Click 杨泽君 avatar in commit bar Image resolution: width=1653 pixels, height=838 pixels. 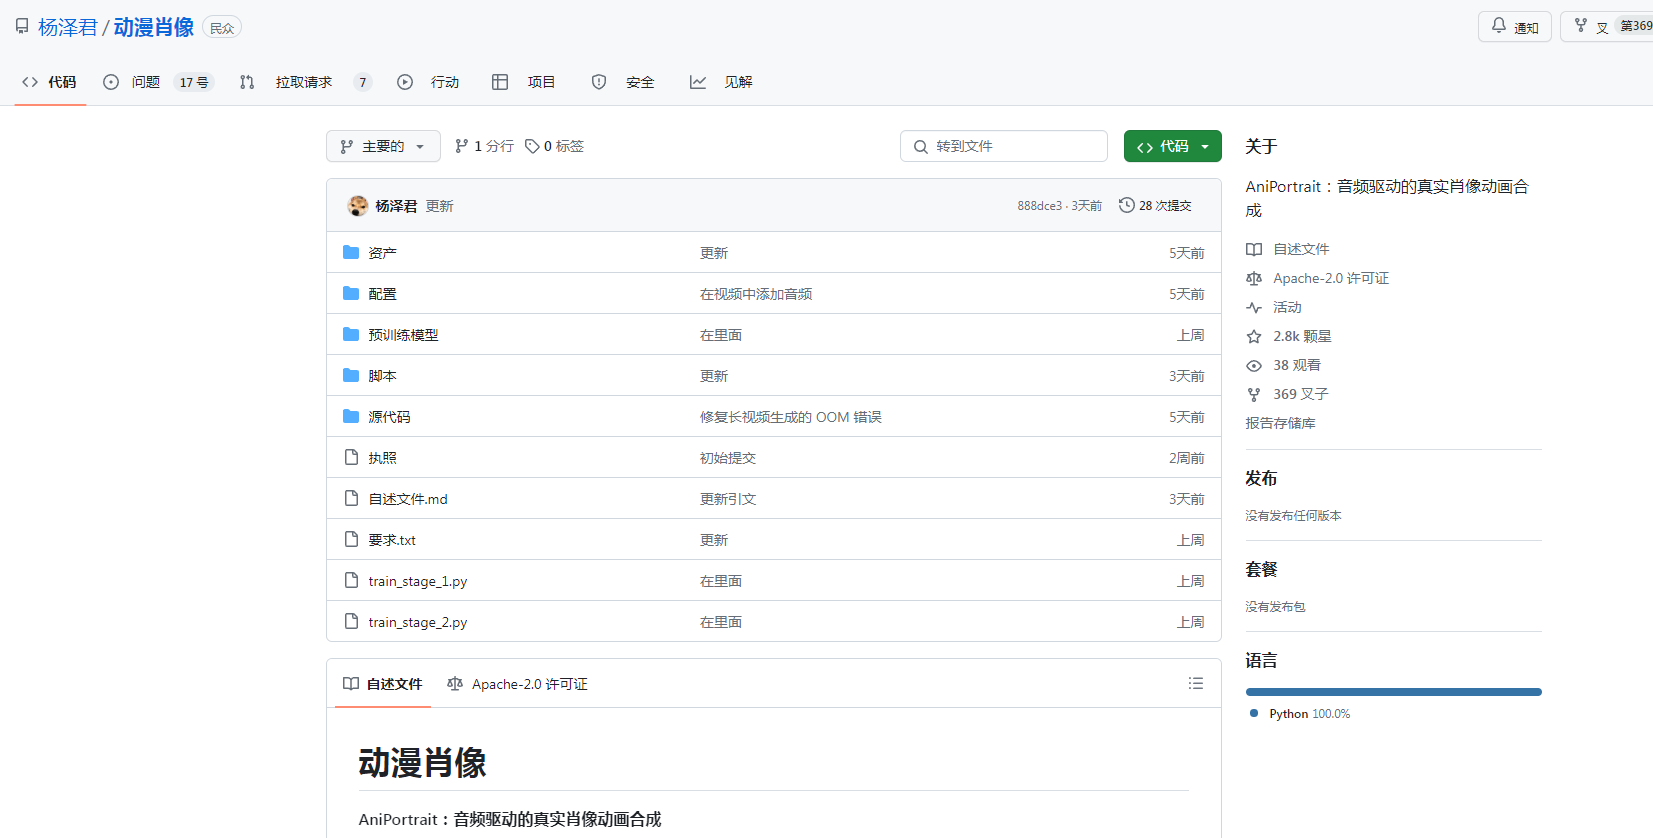[357, 206]
